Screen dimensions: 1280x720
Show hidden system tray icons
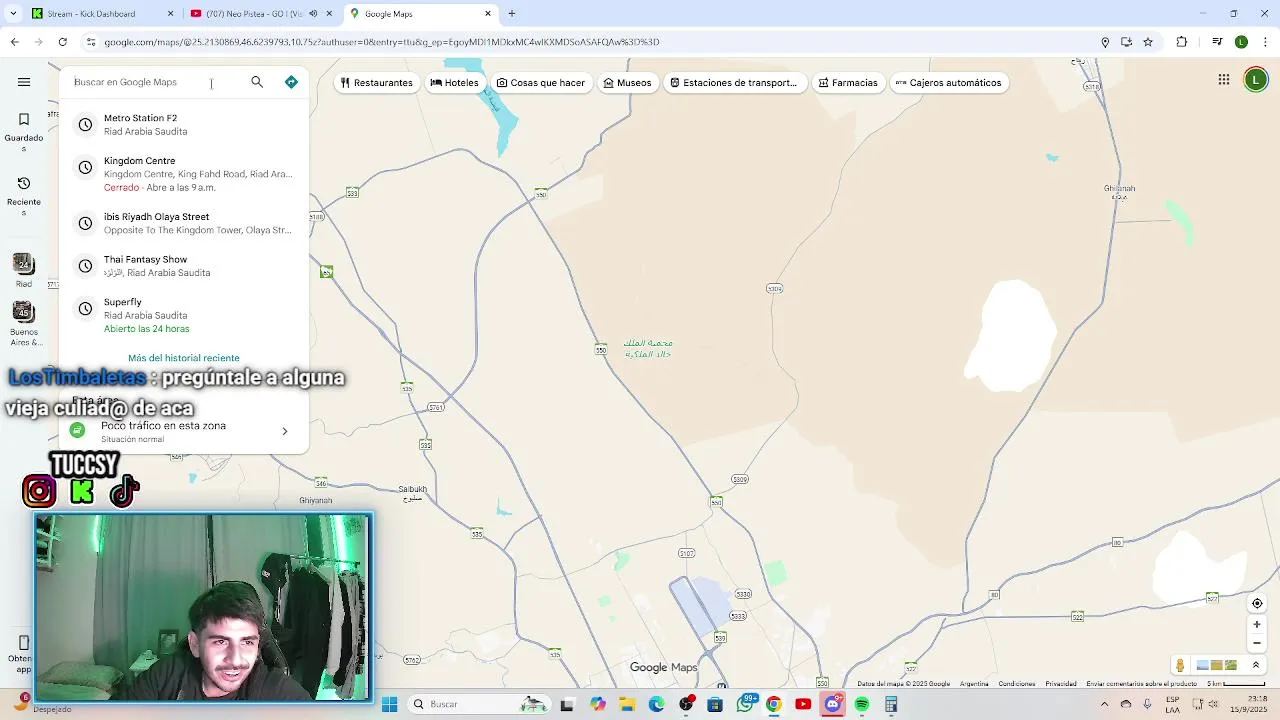click(1104, 704)
